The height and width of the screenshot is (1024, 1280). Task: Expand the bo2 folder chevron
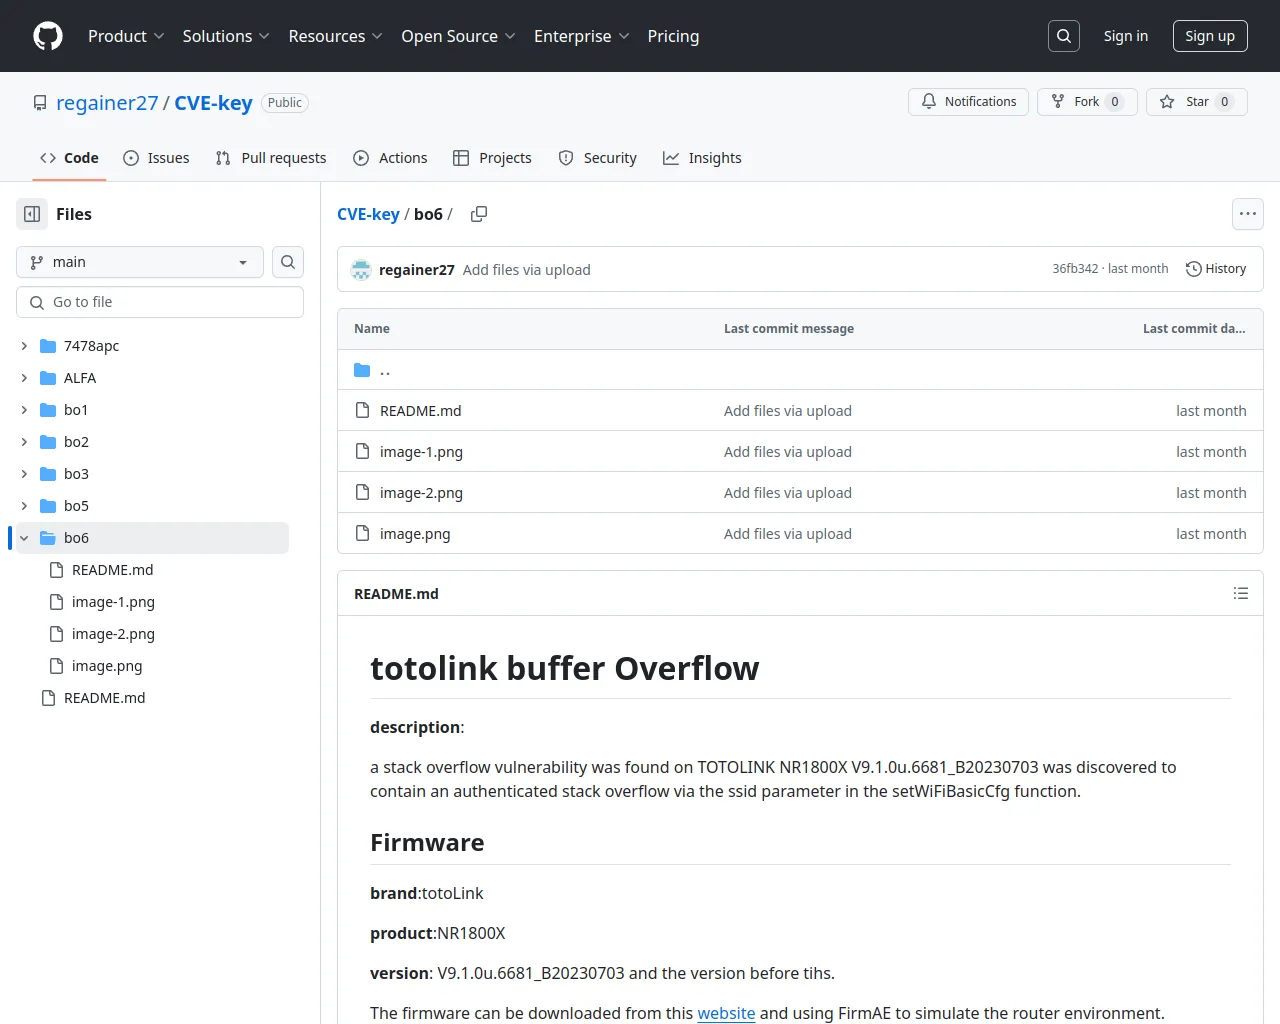[24, 442]
